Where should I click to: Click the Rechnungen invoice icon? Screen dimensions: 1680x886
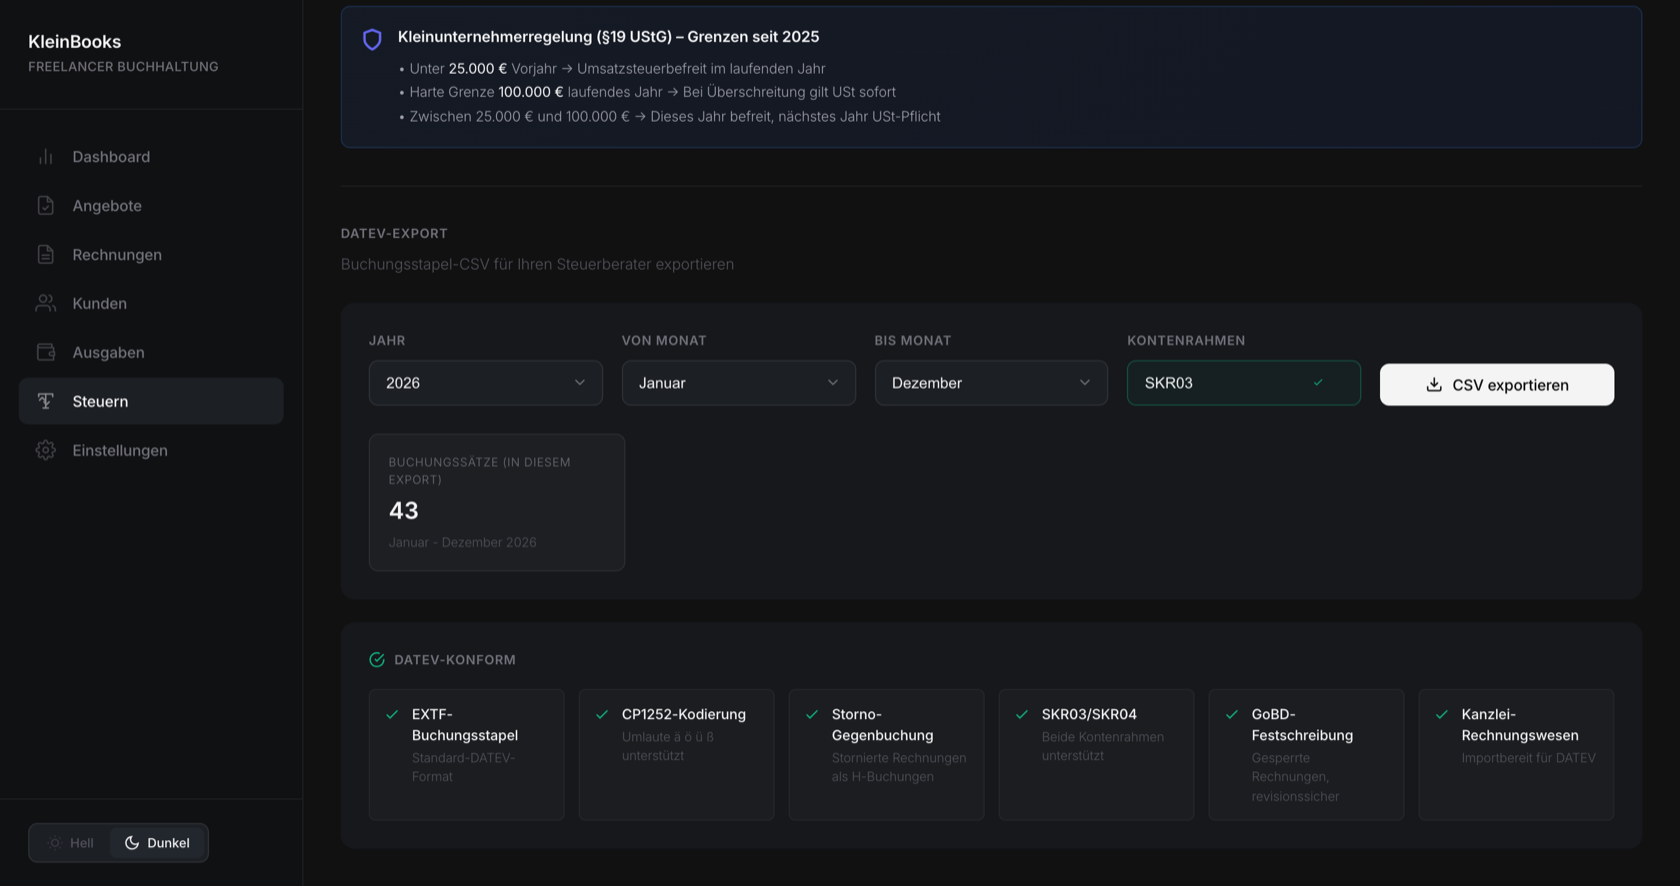coord(45,255)
